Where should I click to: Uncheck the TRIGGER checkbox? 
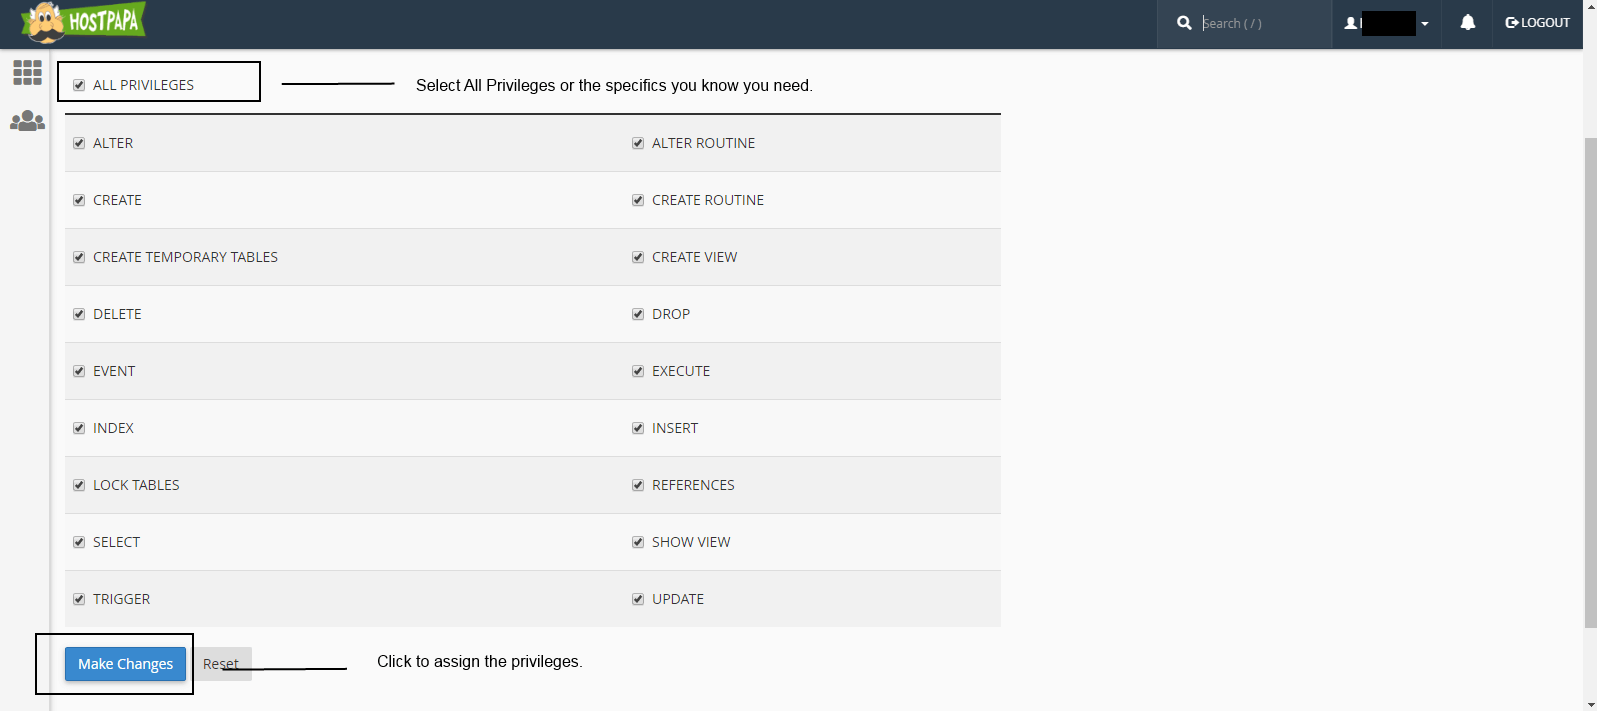(x=79, y=599)
